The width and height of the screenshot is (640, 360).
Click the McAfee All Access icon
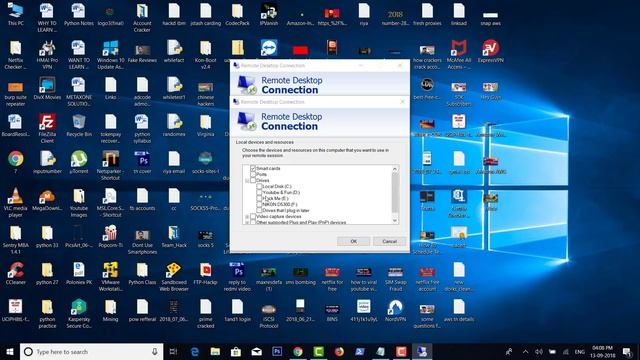459,54
